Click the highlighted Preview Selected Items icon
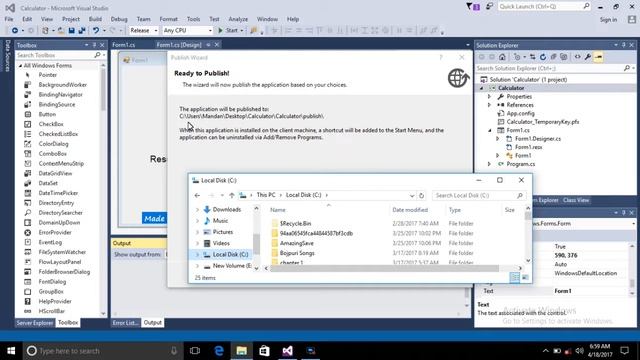Image resolution: width=640 pixels, height=360 pixels. point(598,57)
